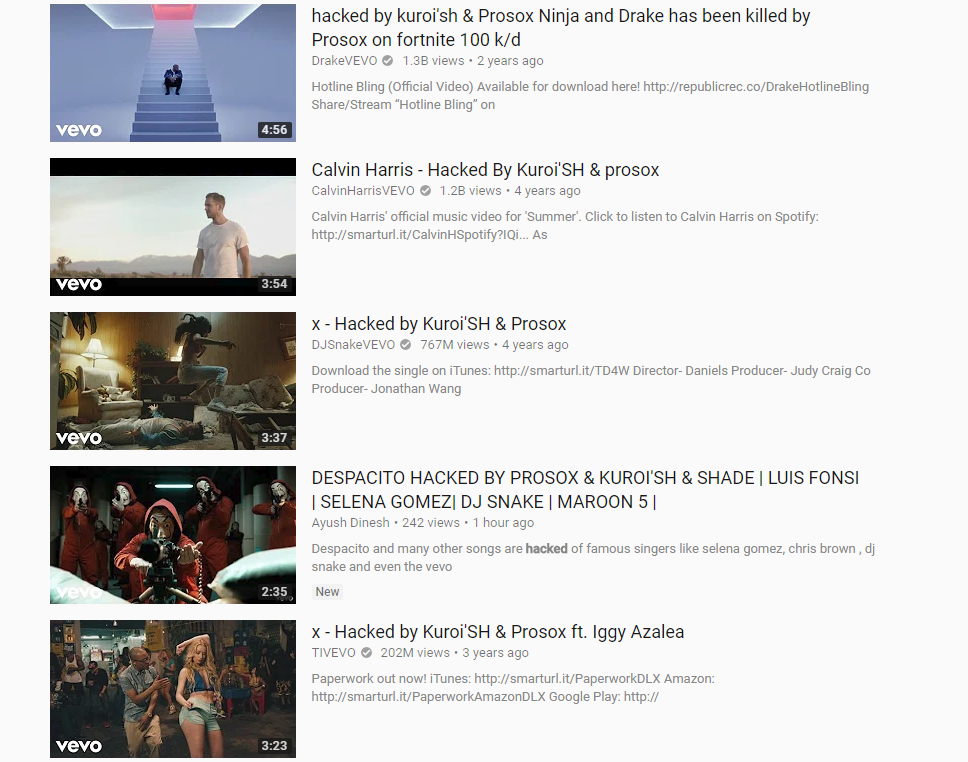The height and width of the screenshot is (762, 968).
Task: Click the 'New' badge under Despacito video
Action: 327,592
